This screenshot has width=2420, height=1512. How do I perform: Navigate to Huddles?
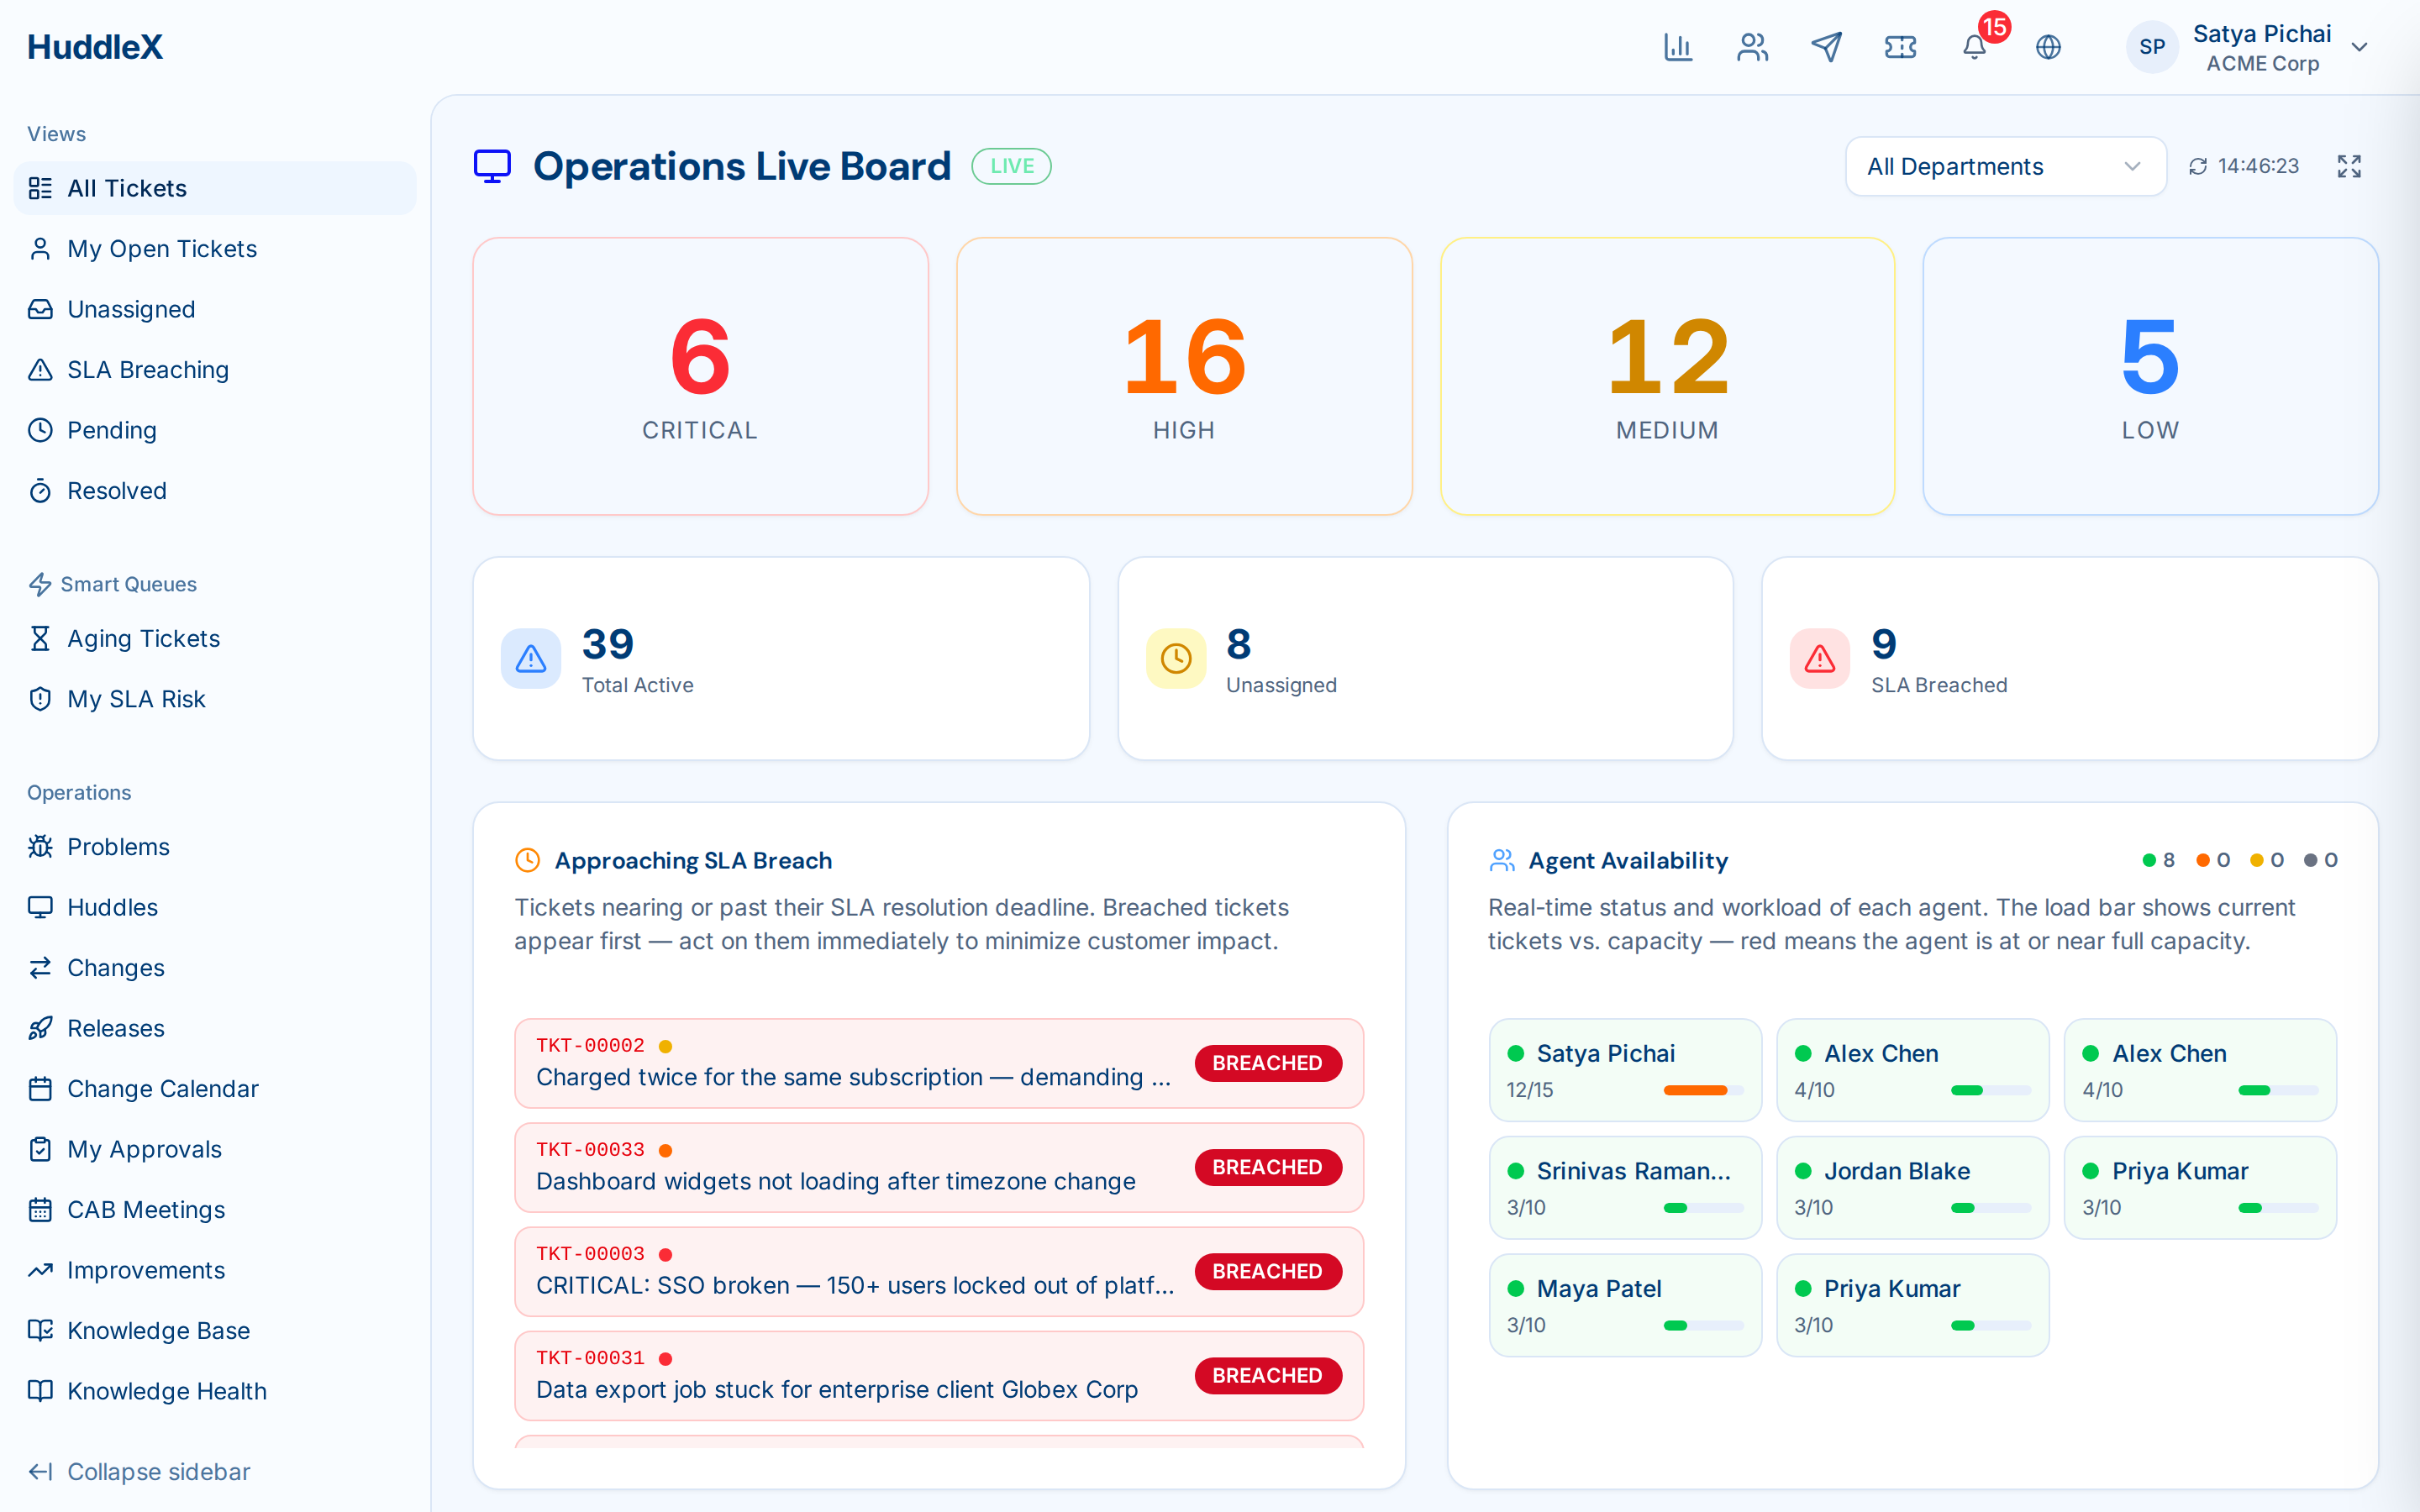pos(215,907)
